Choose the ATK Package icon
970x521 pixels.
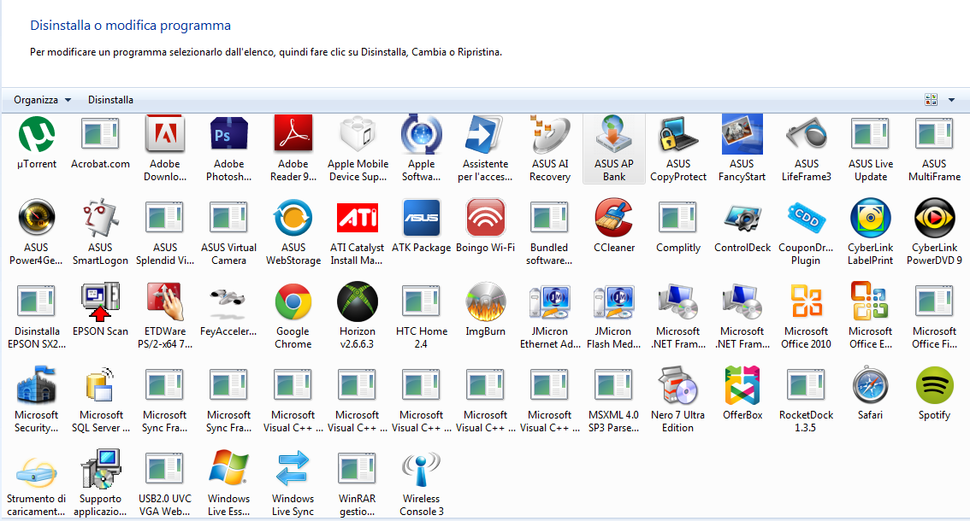[421, 218]
